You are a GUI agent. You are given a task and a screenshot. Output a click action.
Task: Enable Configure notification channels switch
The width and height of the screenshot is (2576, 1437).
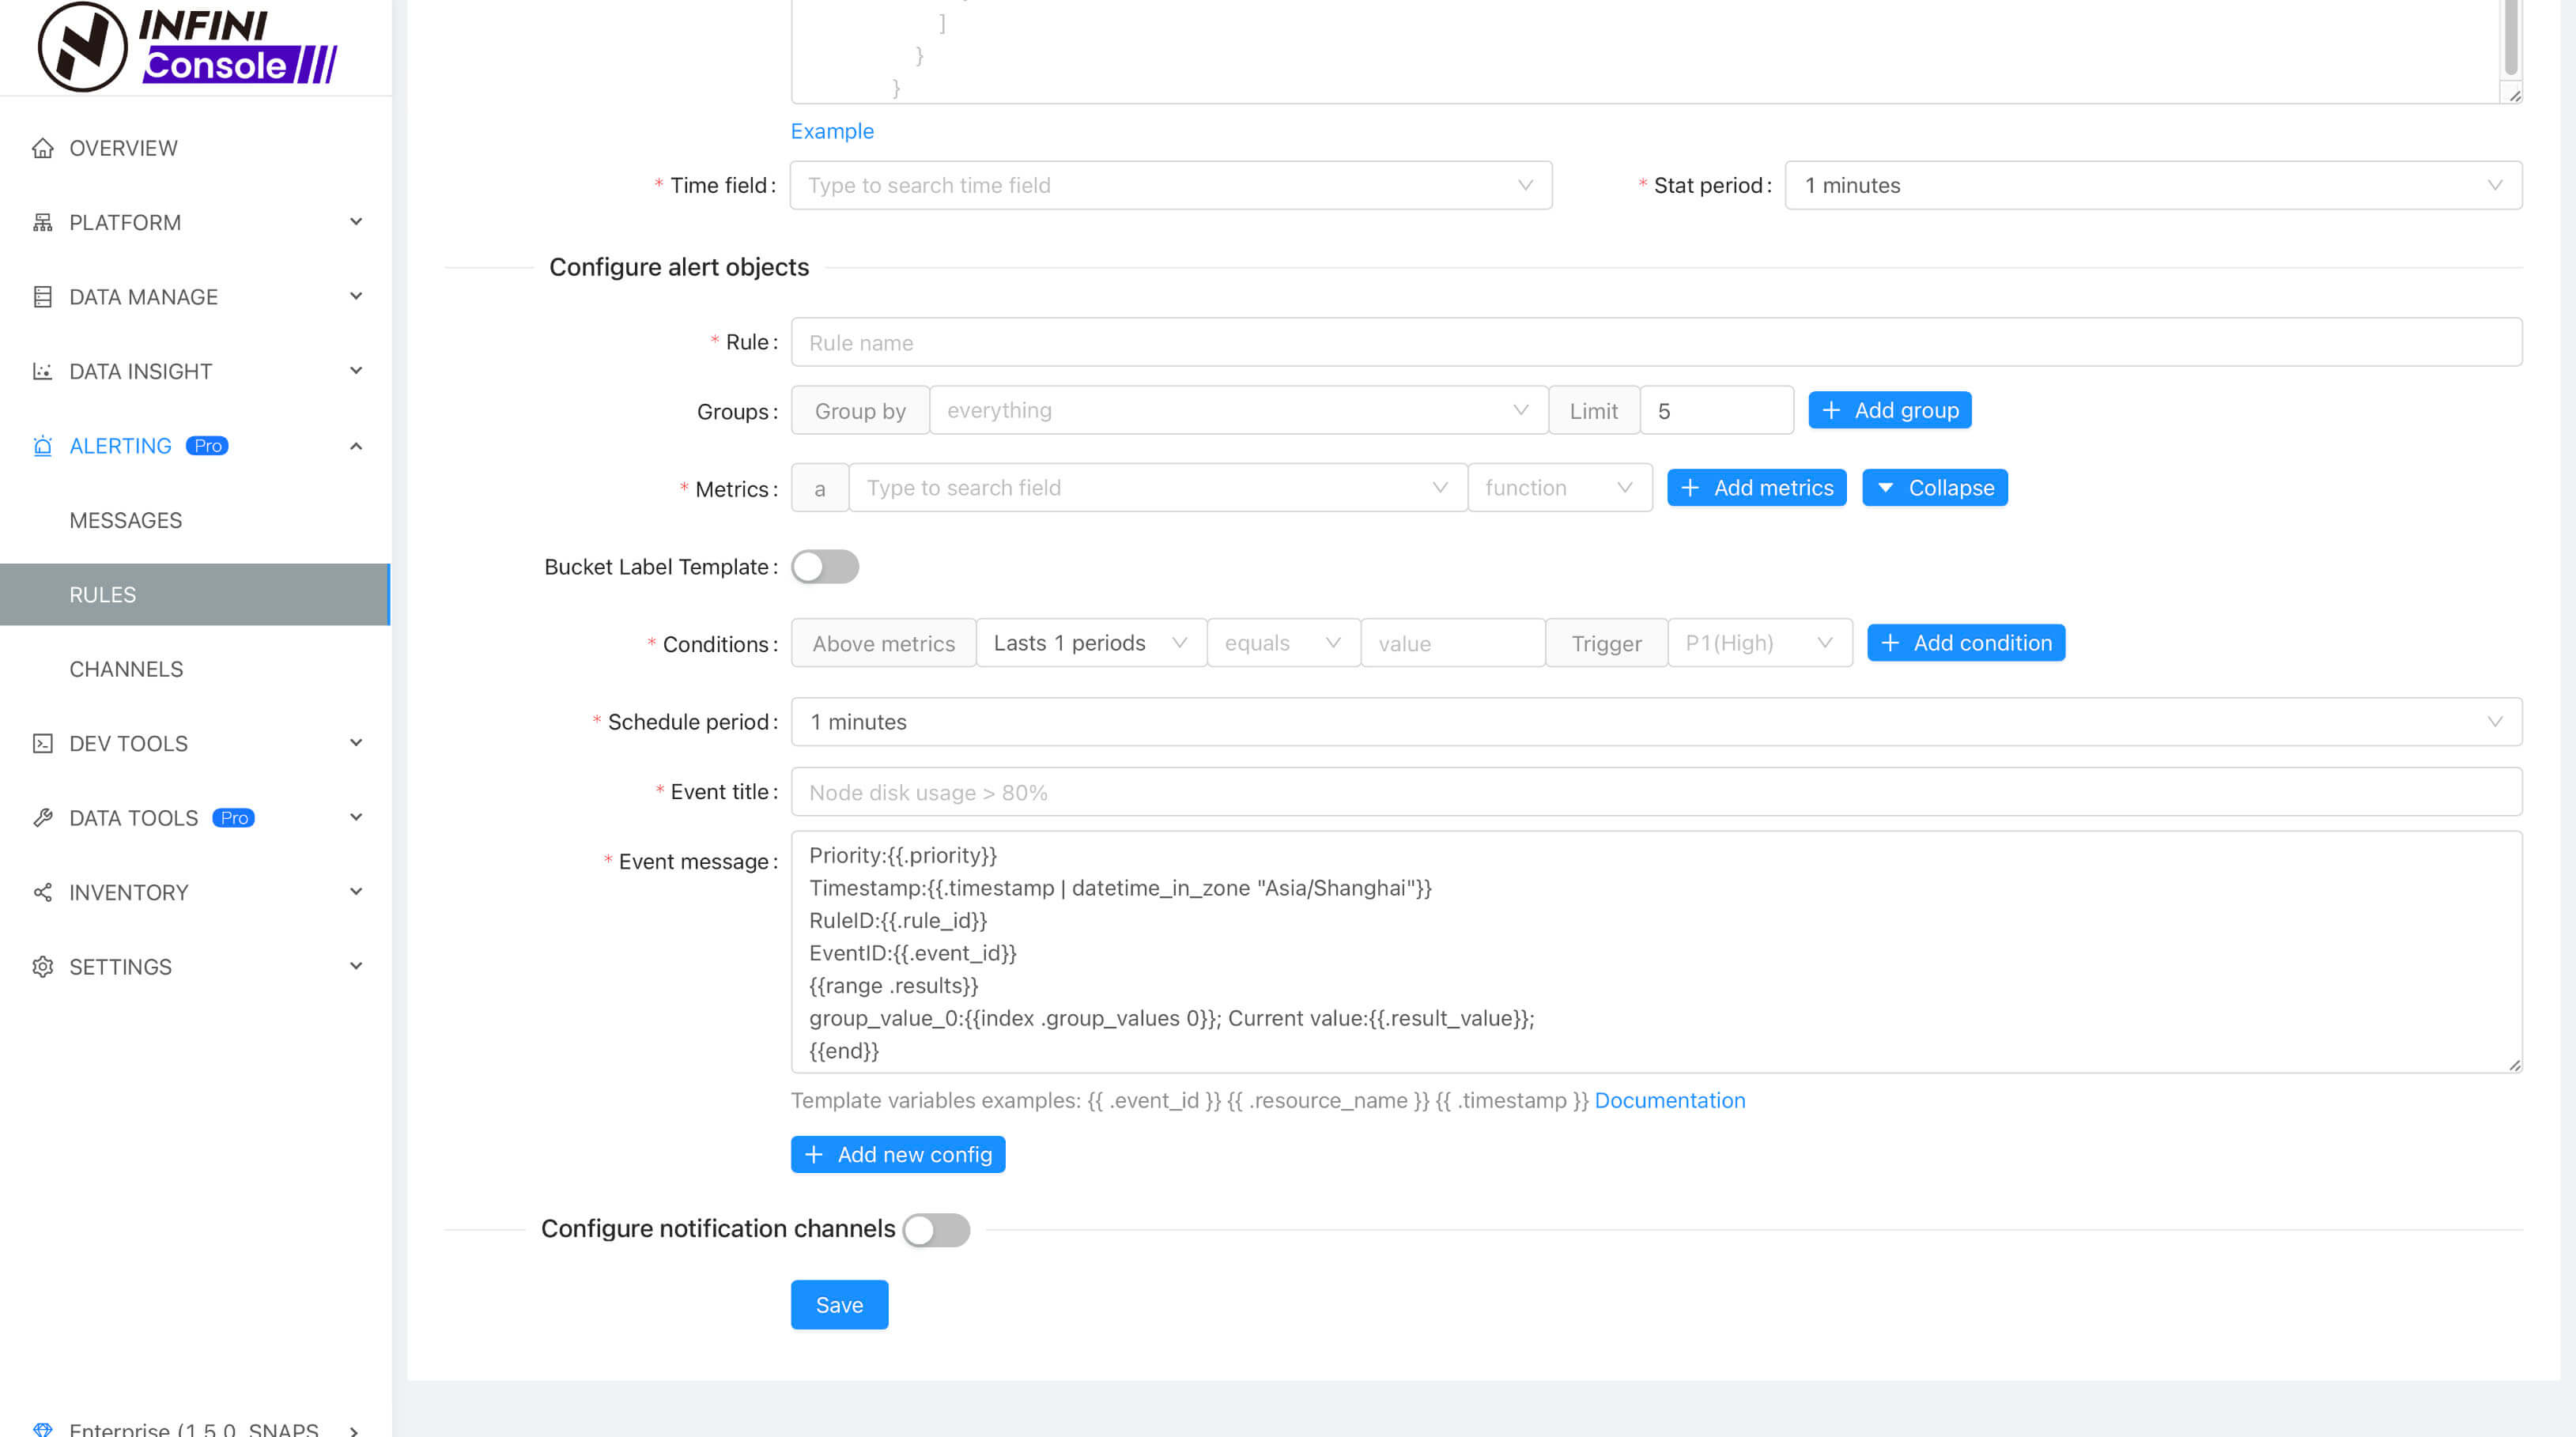tap(936, 1229)
